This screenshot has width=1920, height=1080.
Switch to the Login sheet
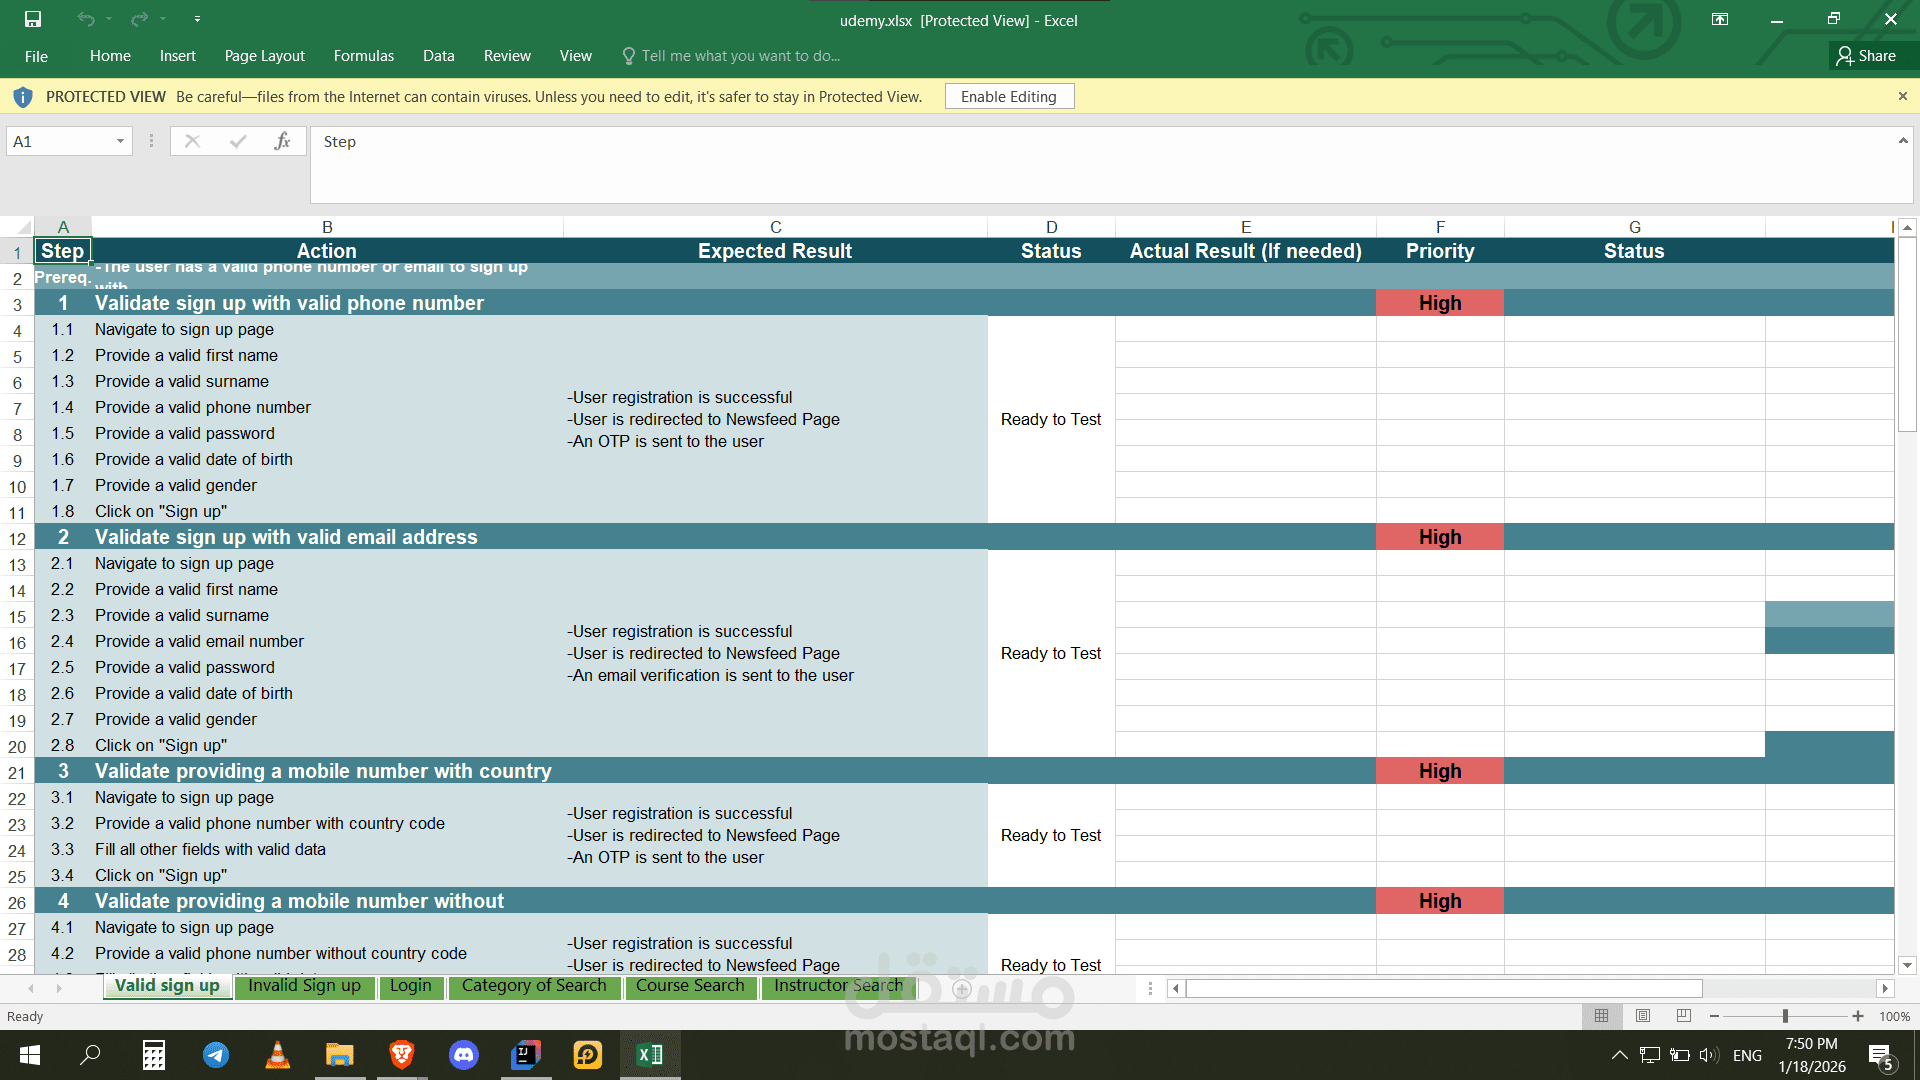(x=411, y=986)
